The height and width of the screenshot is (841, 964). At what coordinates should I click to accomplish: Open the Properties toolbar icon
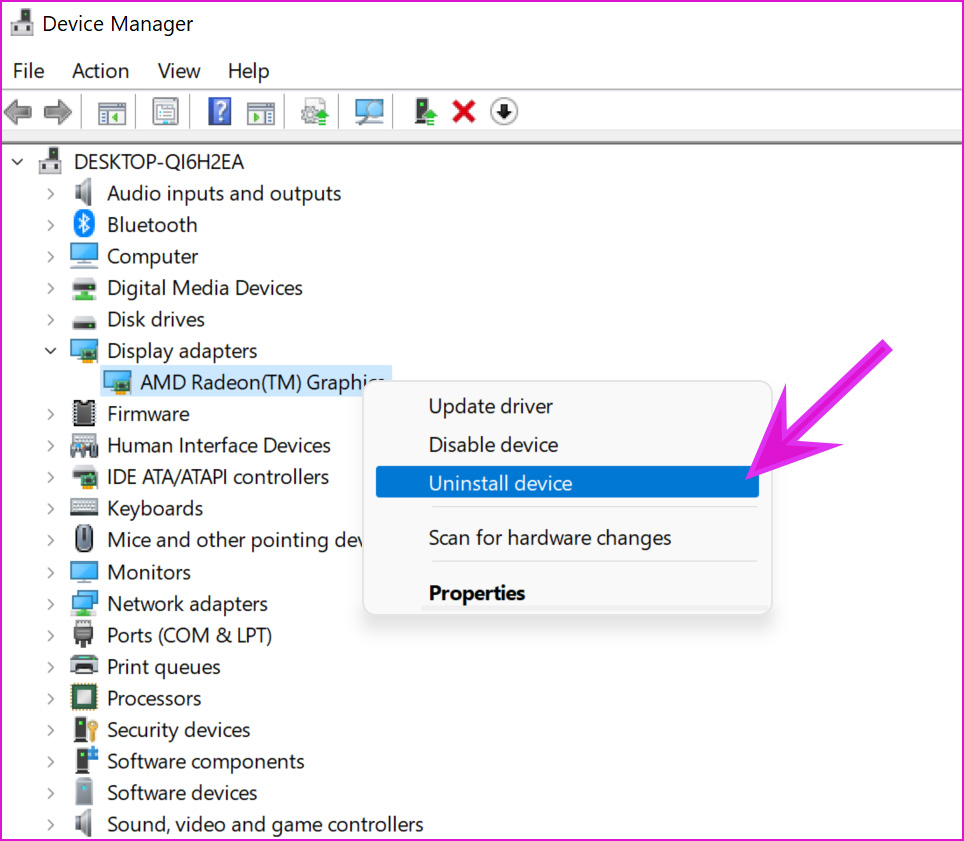click(x=165, y=112)
